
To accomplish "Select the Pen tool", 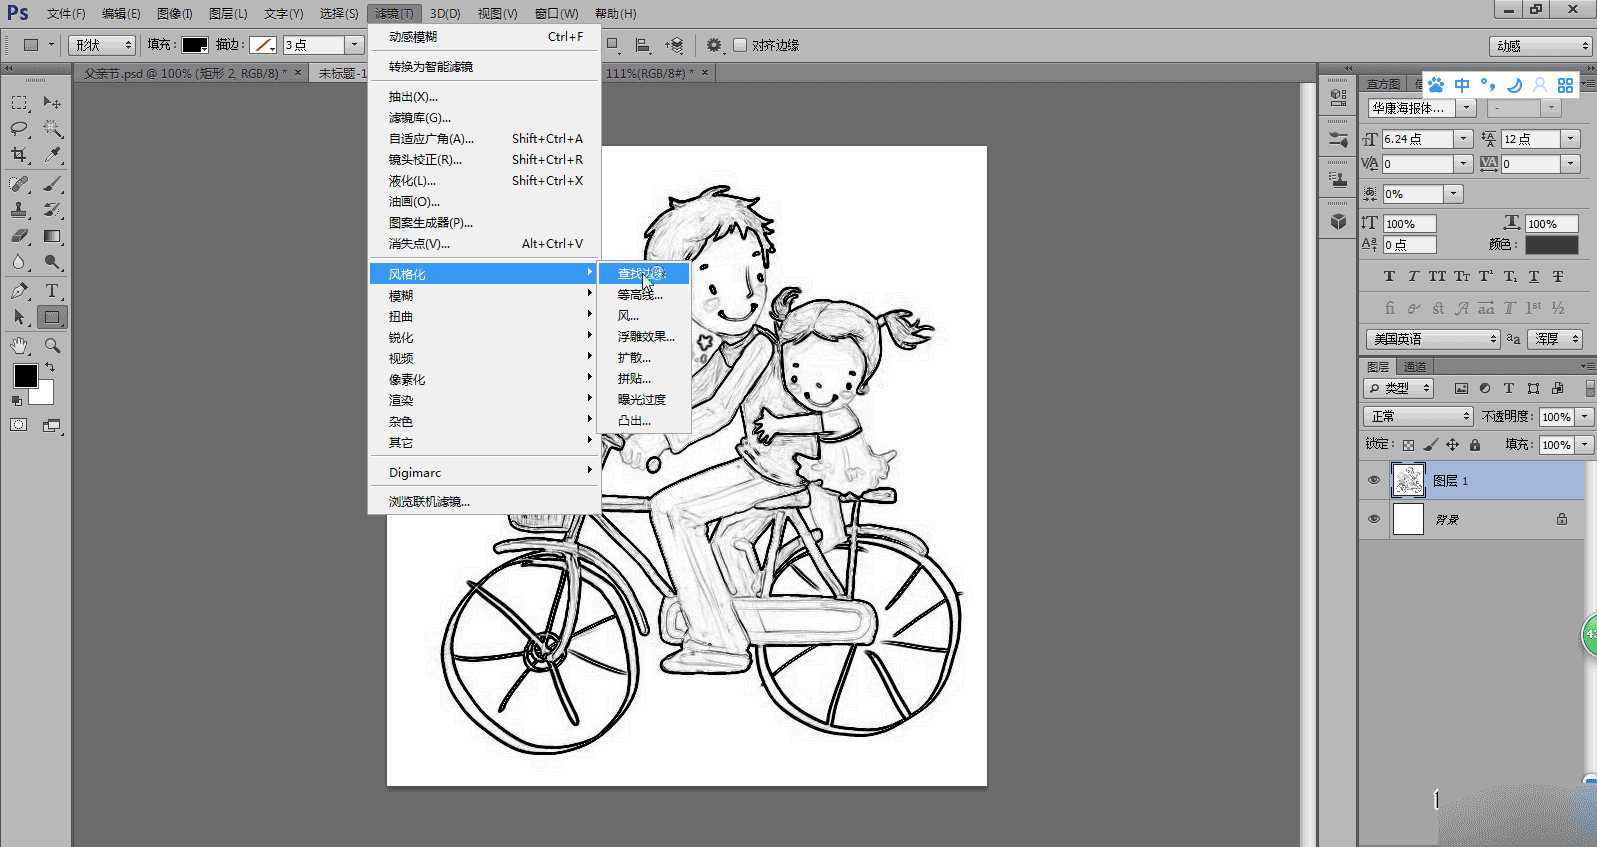I will (19, 291).
